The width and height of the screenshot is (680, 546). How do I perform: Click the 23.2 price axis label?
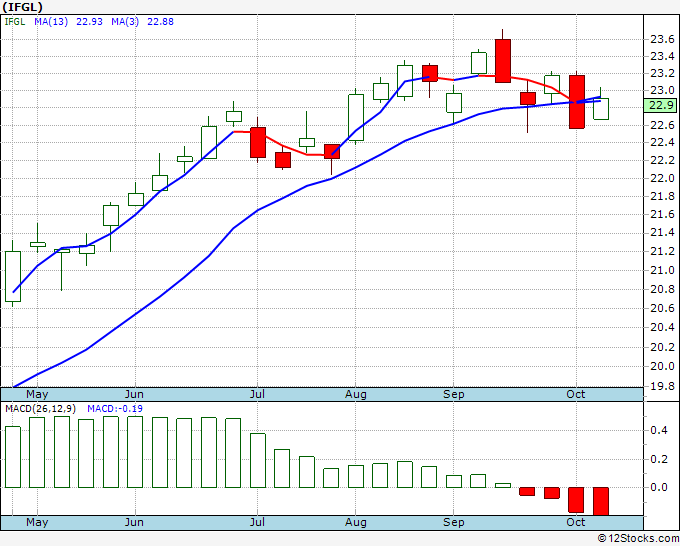tap(662, 73)
